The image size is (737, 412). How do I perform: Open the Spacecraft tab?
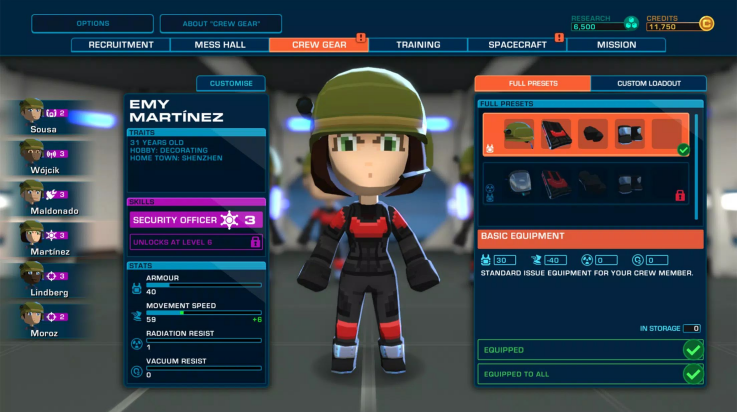click(517, 45)
